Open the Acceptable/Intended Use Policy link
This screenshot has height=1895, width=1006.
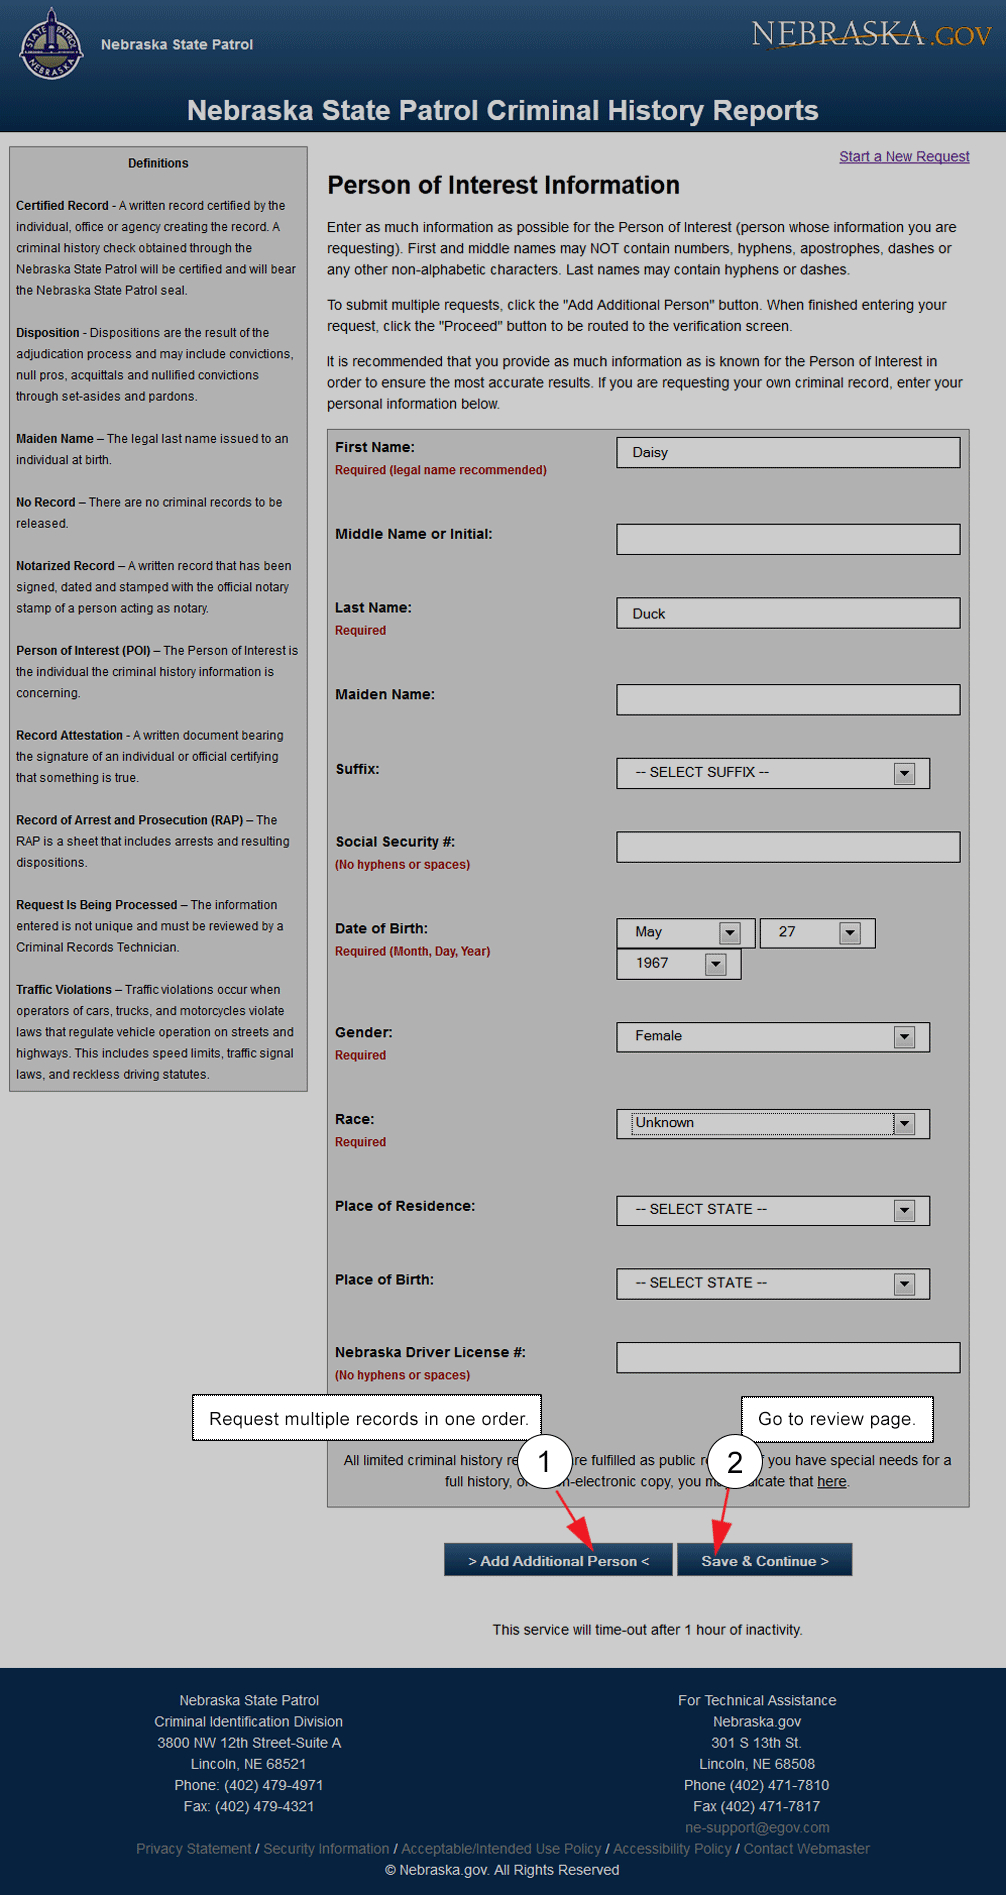tap(501, 1848)
